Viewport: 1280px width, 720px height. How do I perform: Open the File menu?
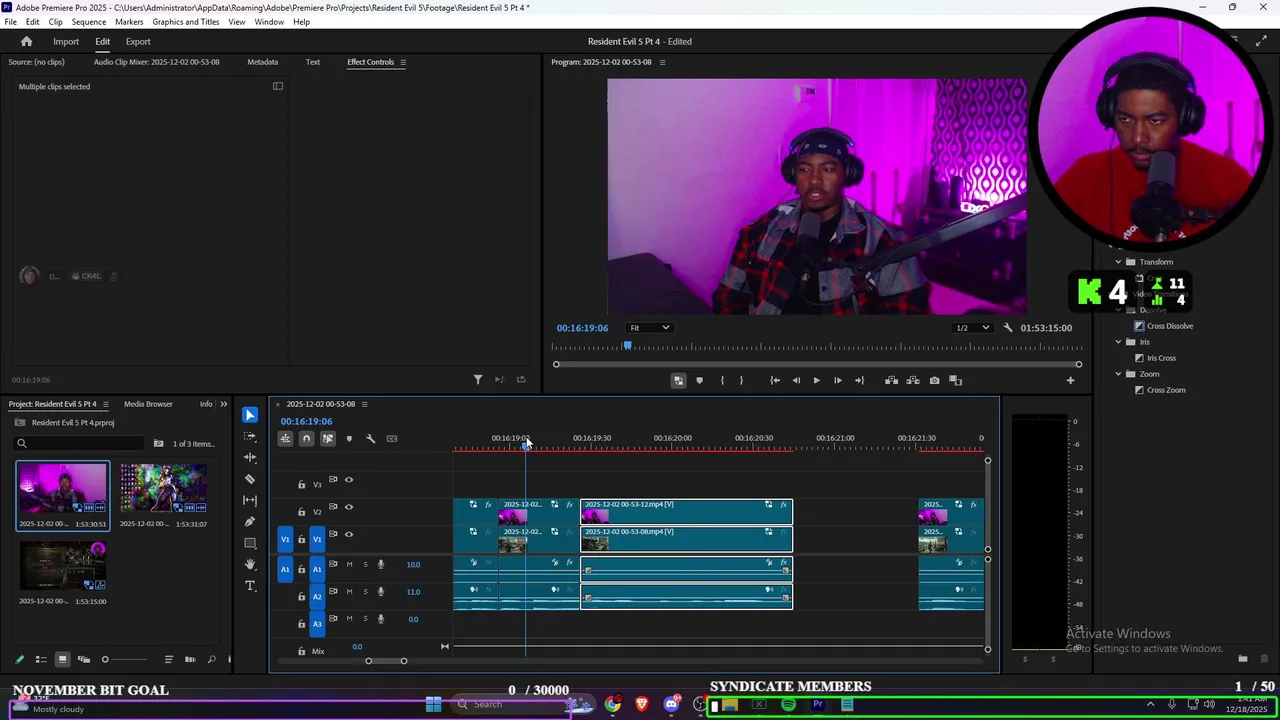(10, 22)
